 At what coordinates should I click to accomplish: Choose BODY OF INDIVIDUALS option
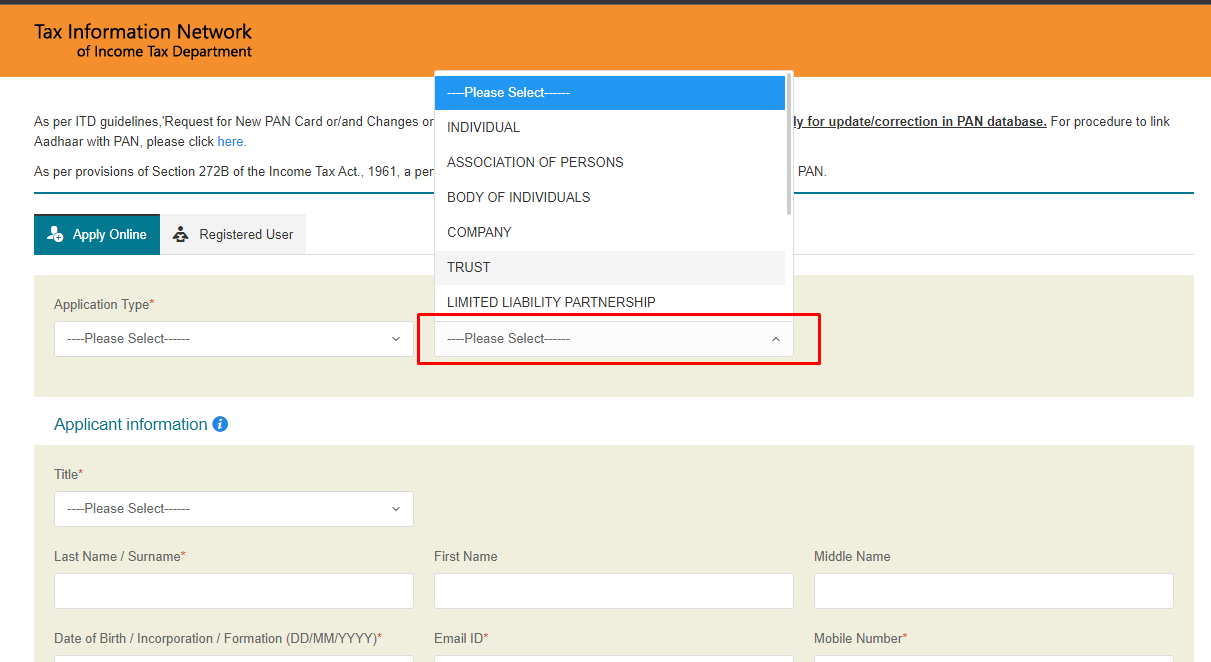518,197
